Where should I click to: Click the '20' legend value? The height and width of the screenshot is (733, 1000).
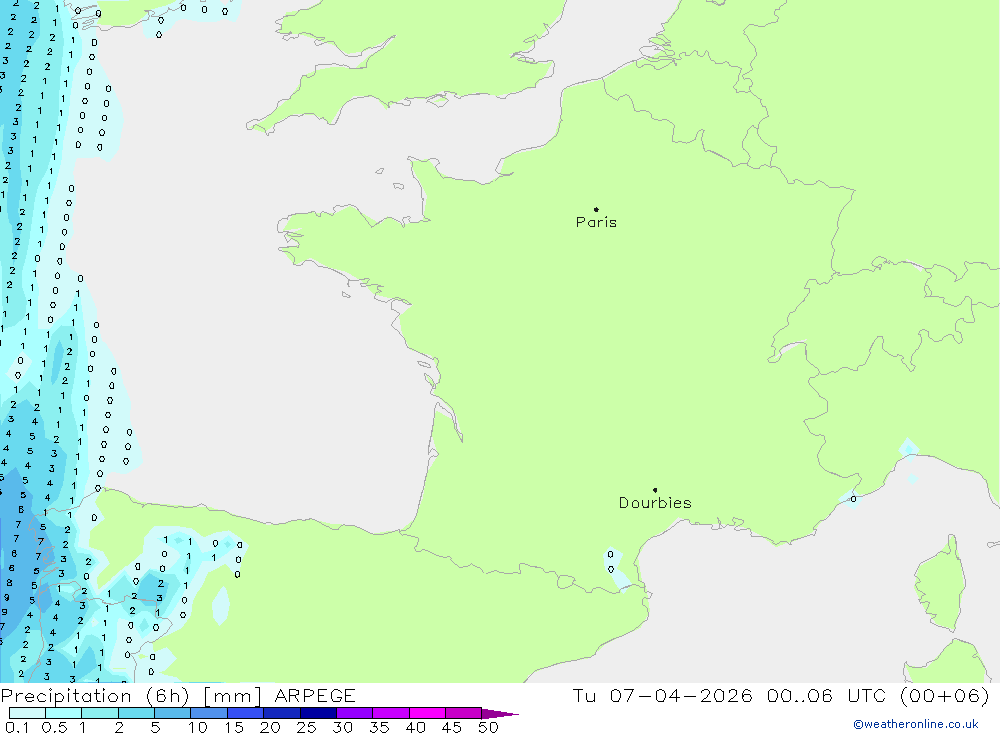[x=270, y=727]
